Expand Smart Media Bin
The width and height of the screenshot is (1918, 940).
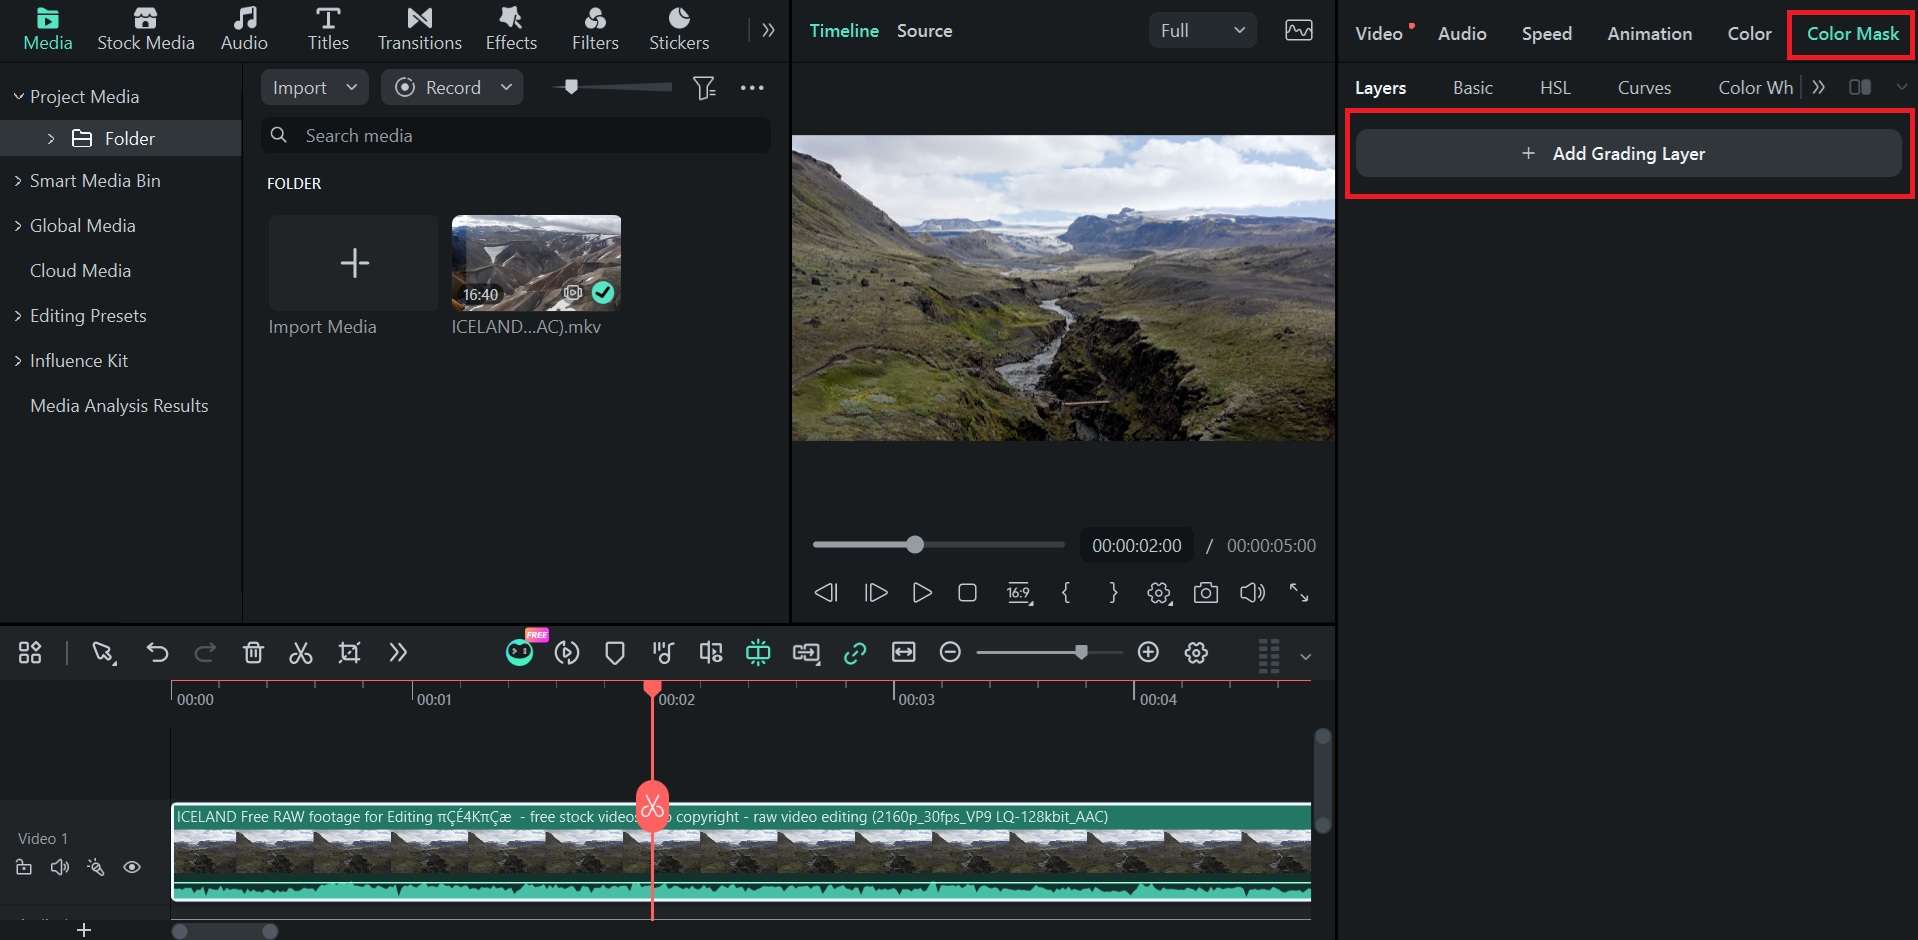(18, 181)
